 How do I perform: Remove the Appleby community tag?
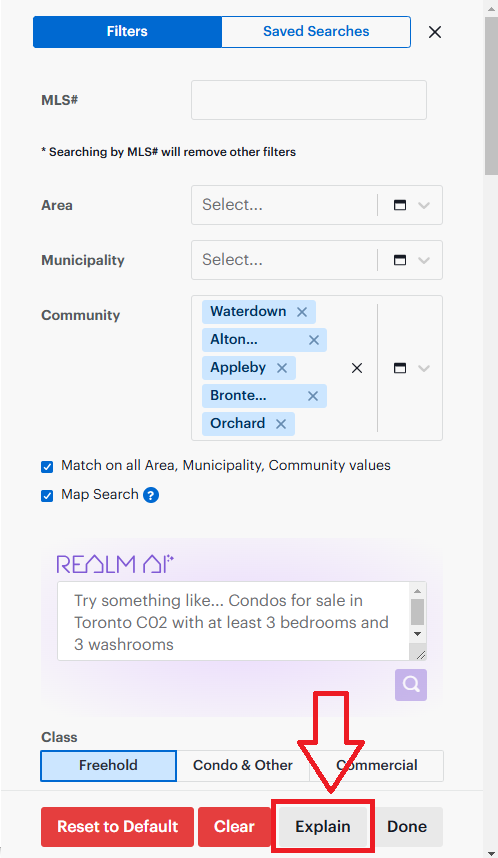point(282,368)
